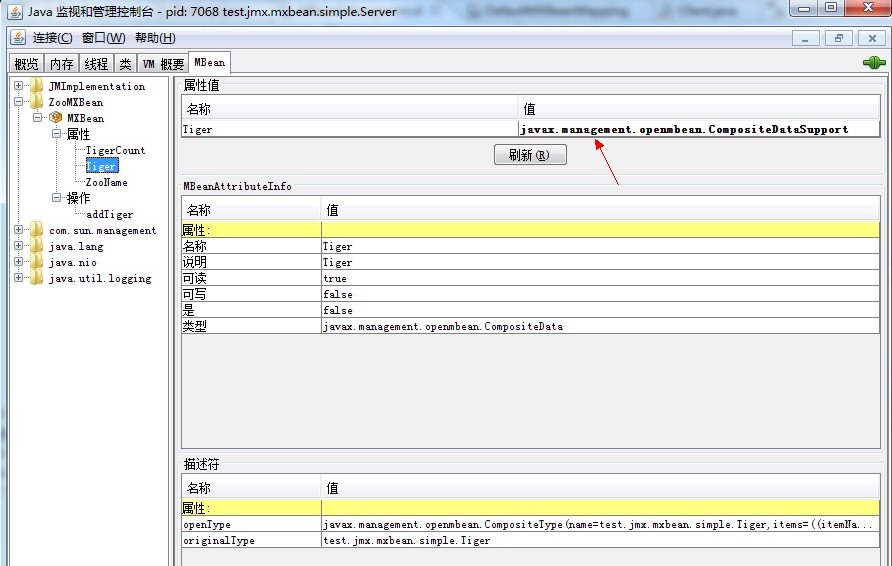
Task: Open the 连接(C) menu
Action: (52, 38)
